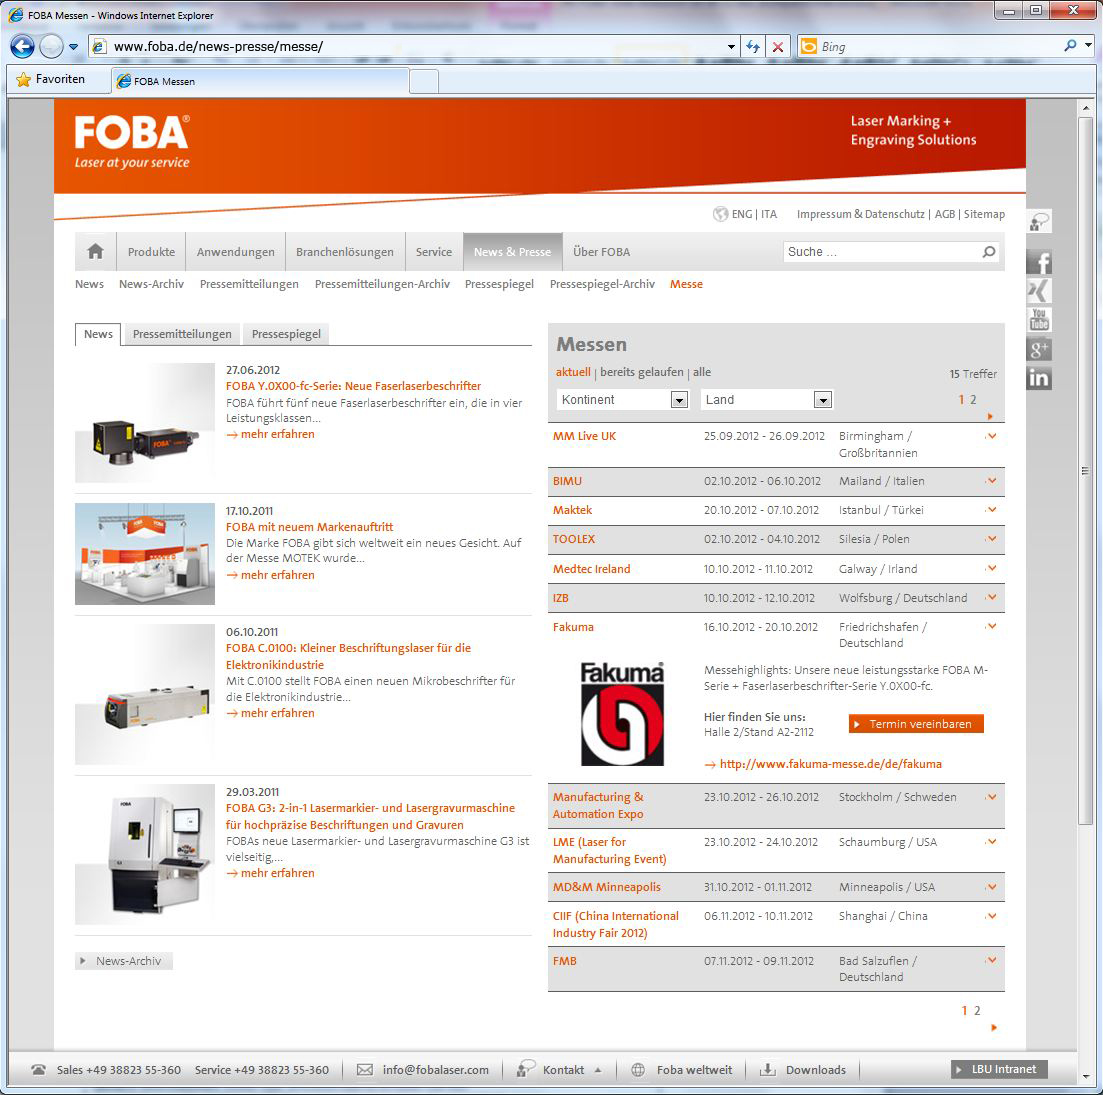Click the vertical scrollbar down arrow
The height and width of the screenshot is (1095, 1103).
pos(1086,1076)
